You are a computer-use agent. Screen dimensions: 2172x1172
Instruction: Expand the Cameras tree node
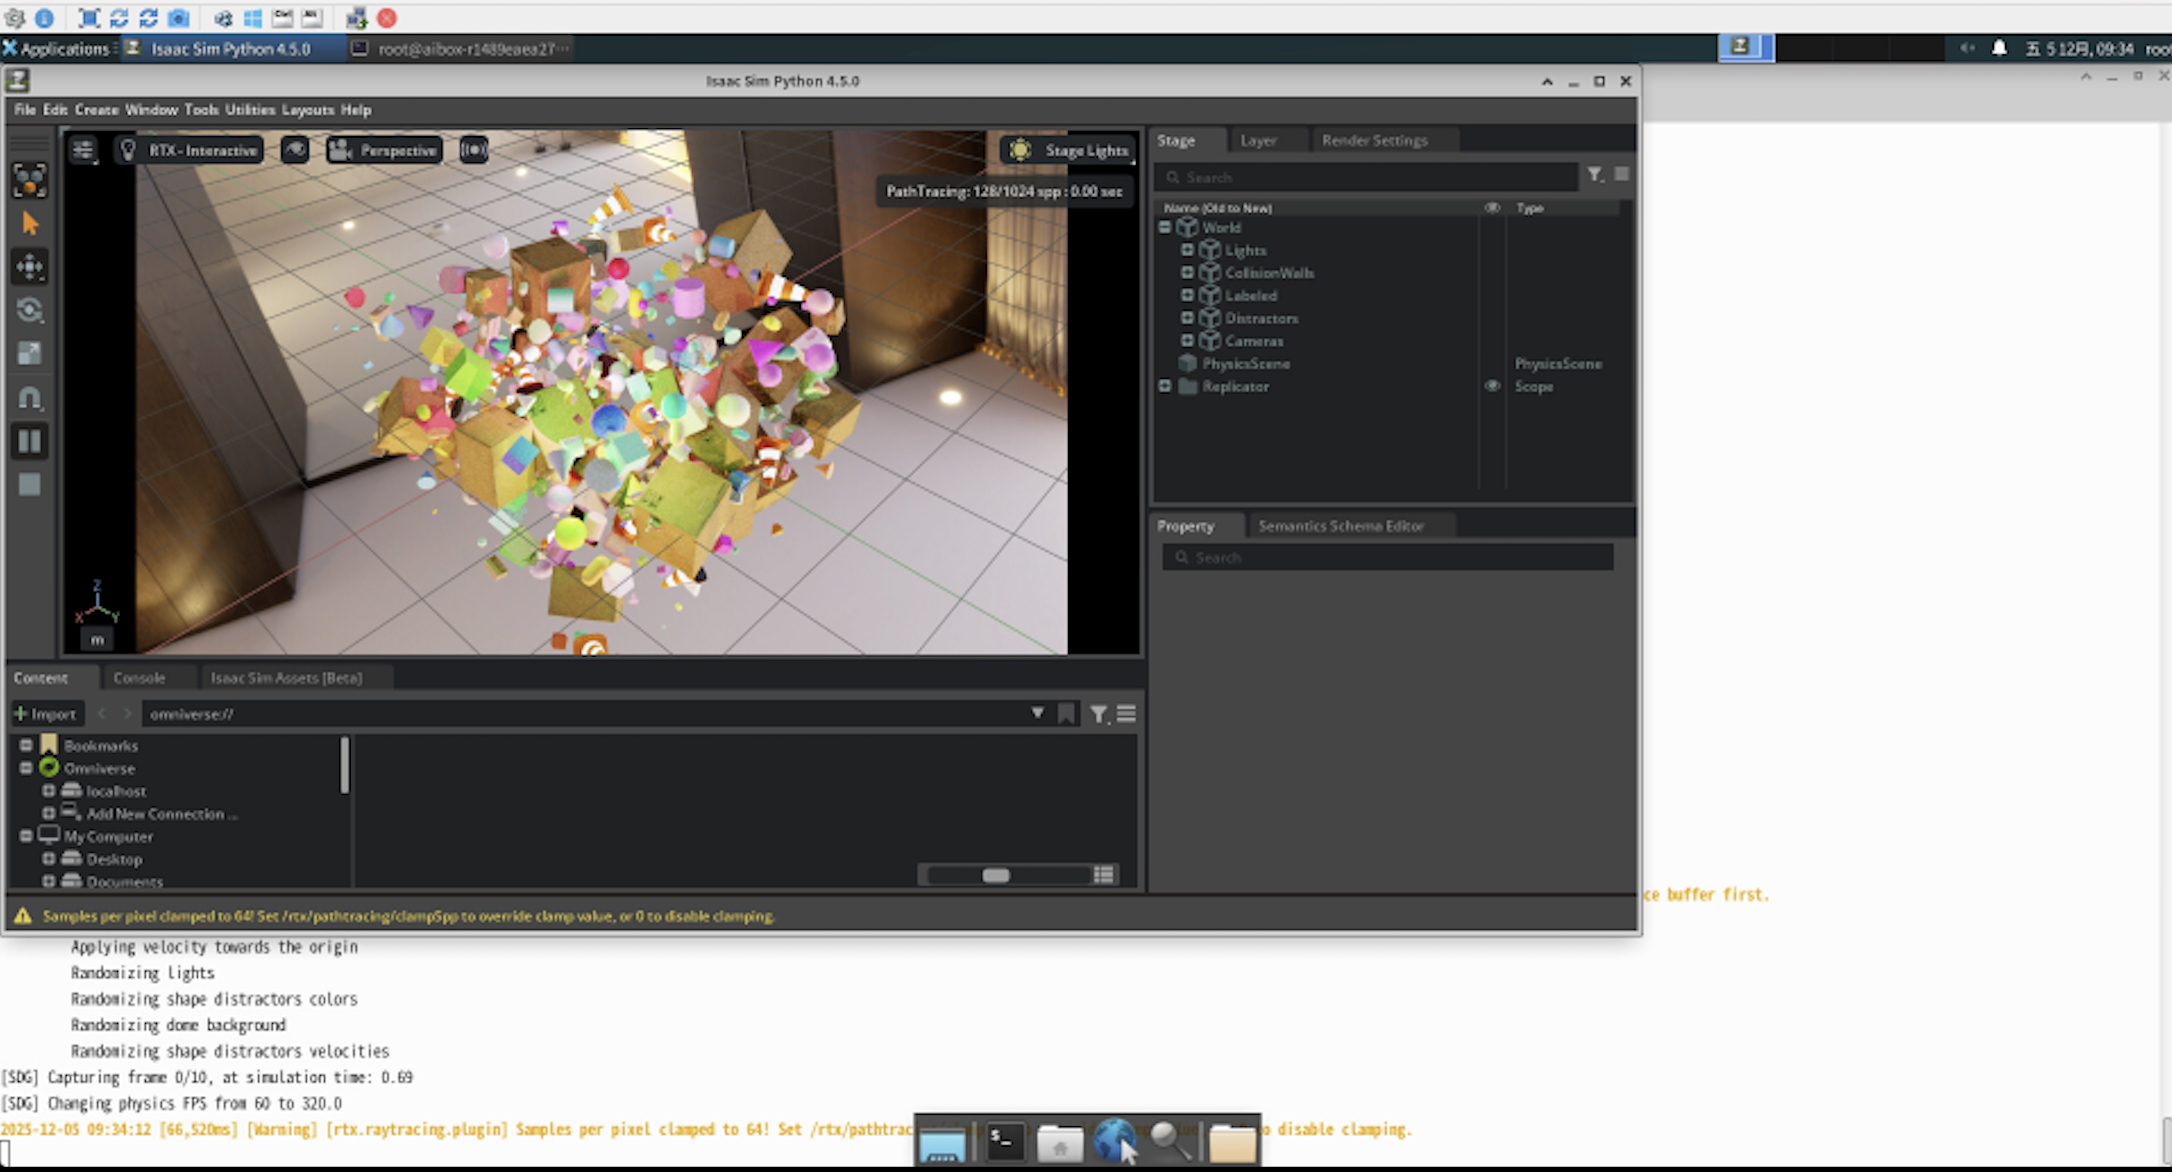coord(1187,341)
